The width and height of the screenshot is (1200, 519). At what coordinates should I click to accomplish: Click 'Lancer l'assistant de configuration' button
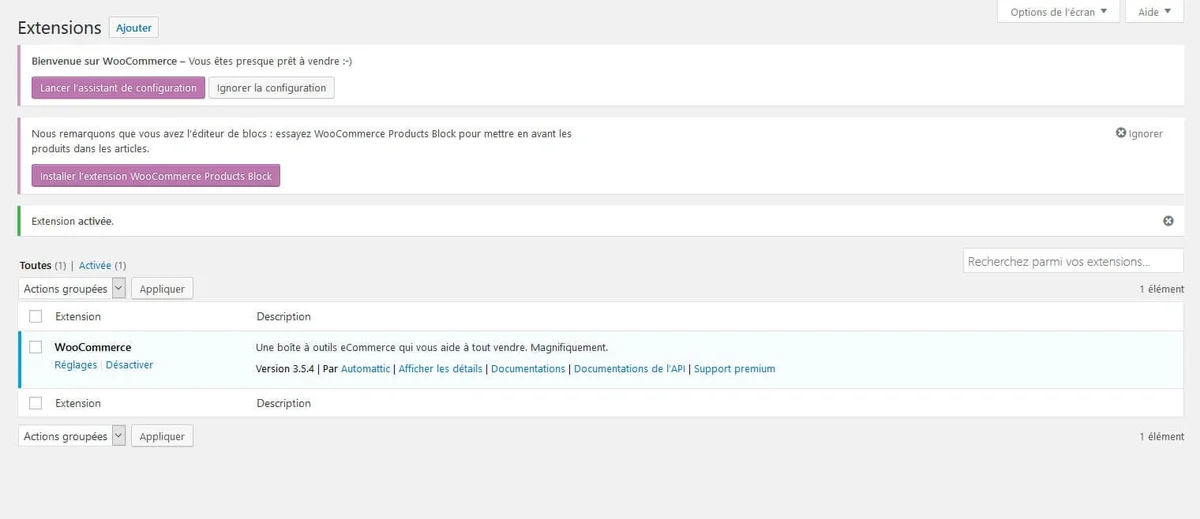[118, 88]
